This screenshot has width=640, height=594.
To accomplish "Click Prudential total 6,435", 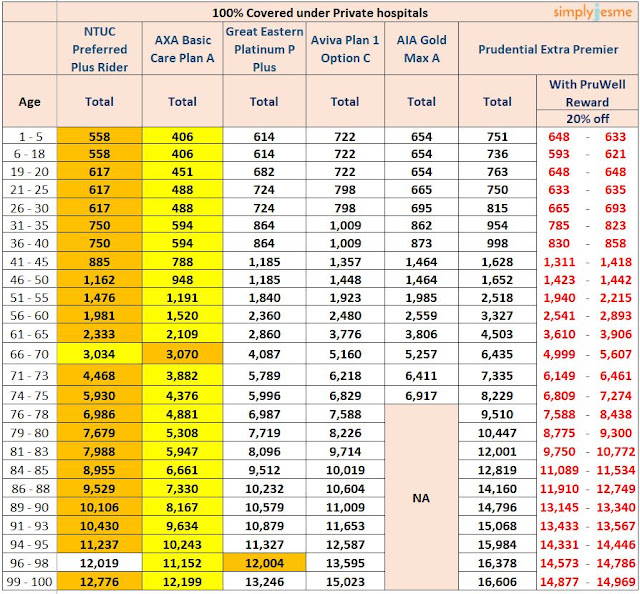I will pos(497,354).
